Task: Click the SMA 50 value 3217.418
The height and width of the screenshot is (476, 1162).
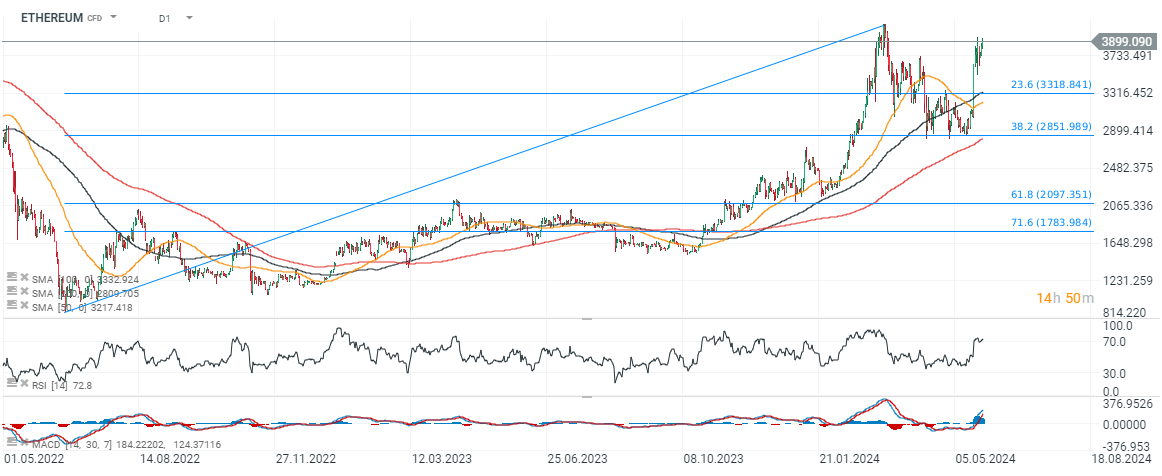Action: click(x=110, y=307)
